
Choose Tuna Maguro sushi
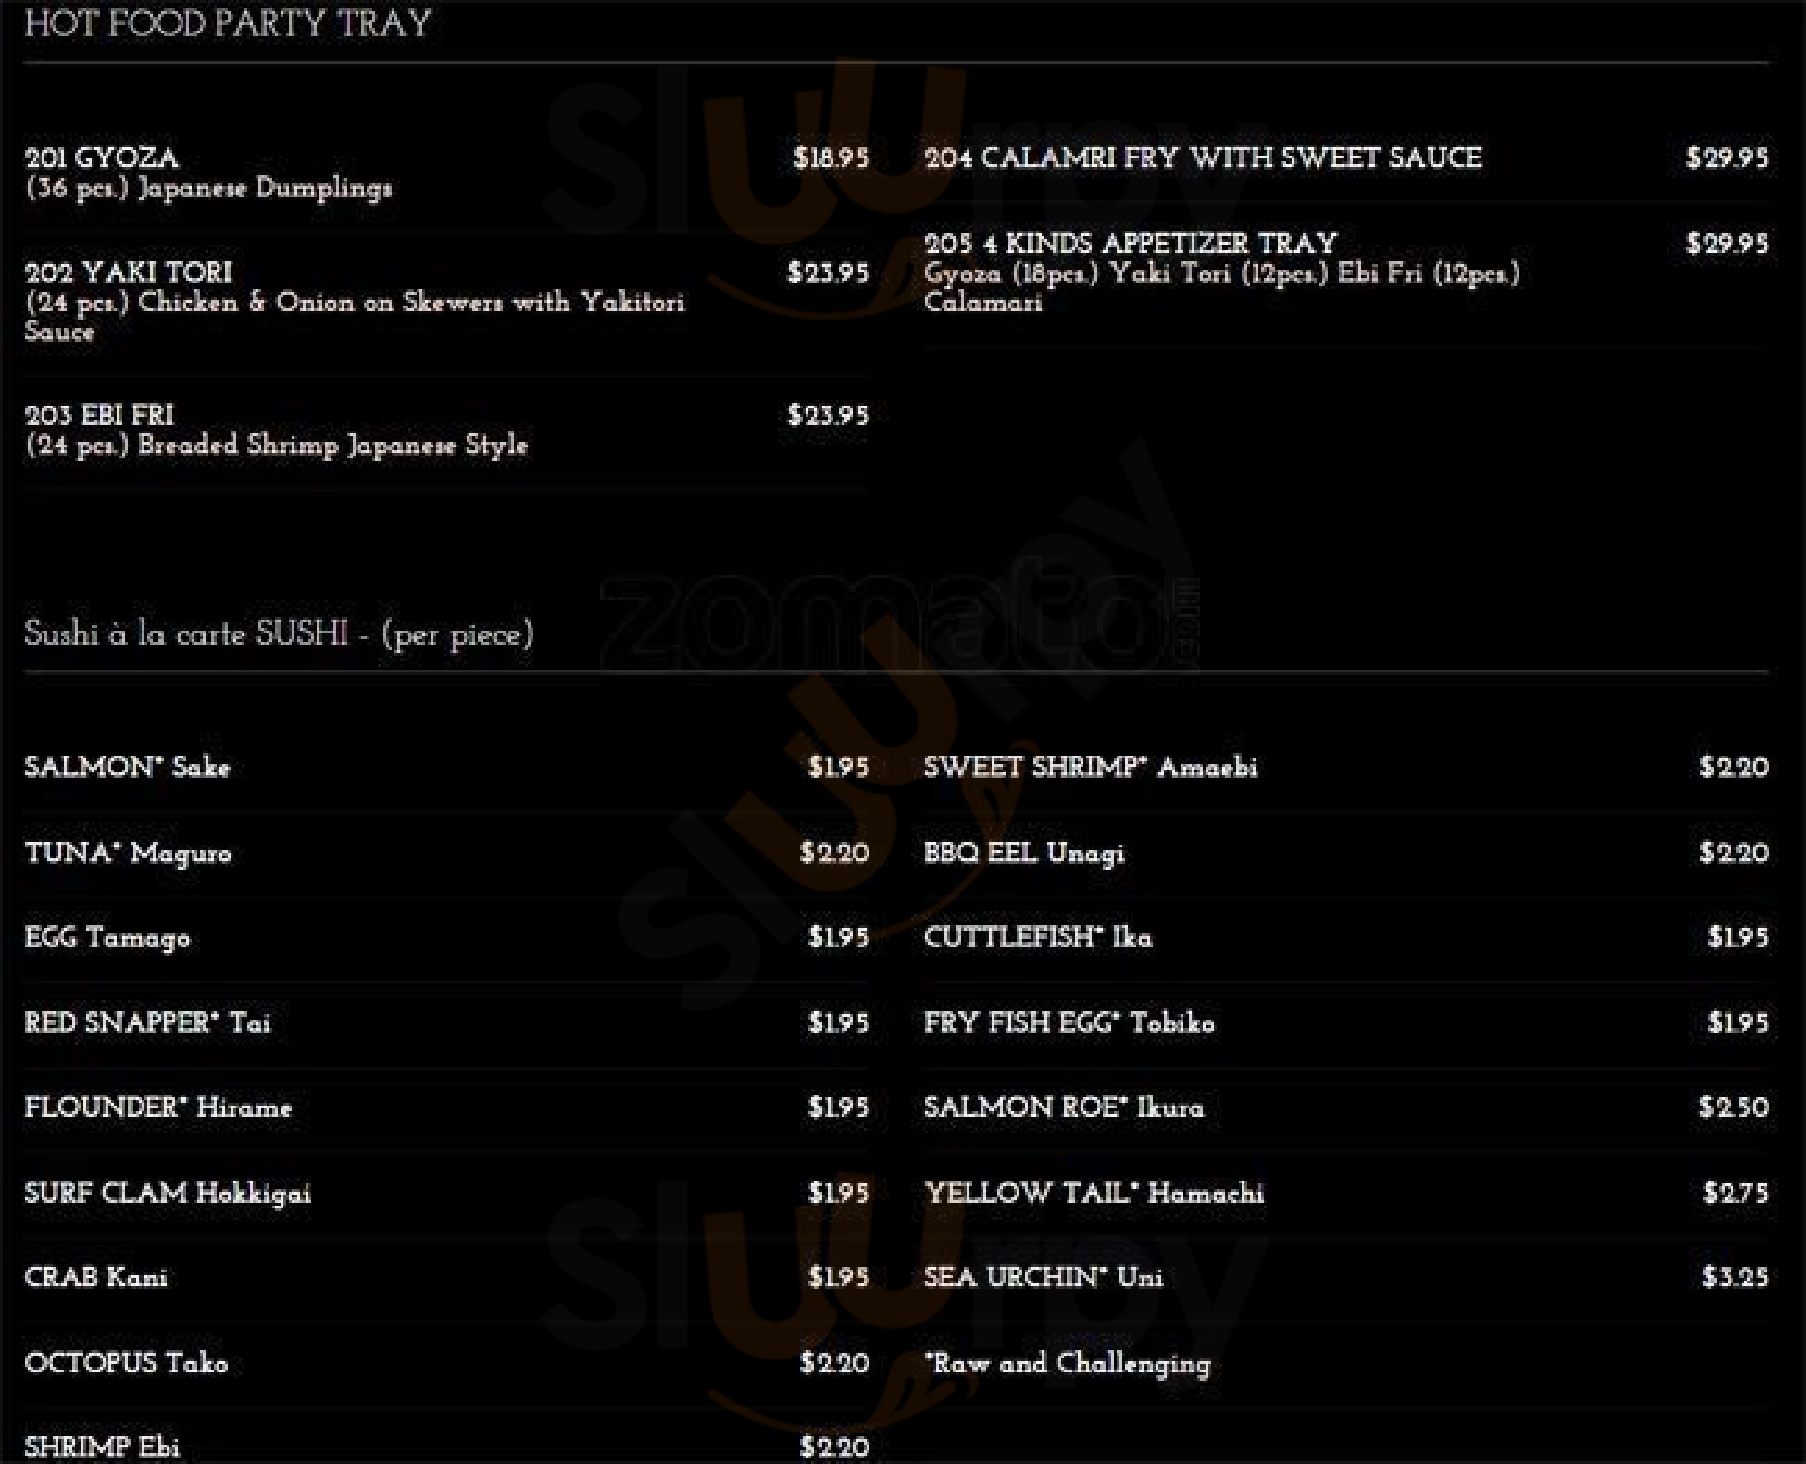tap(127, 853)
